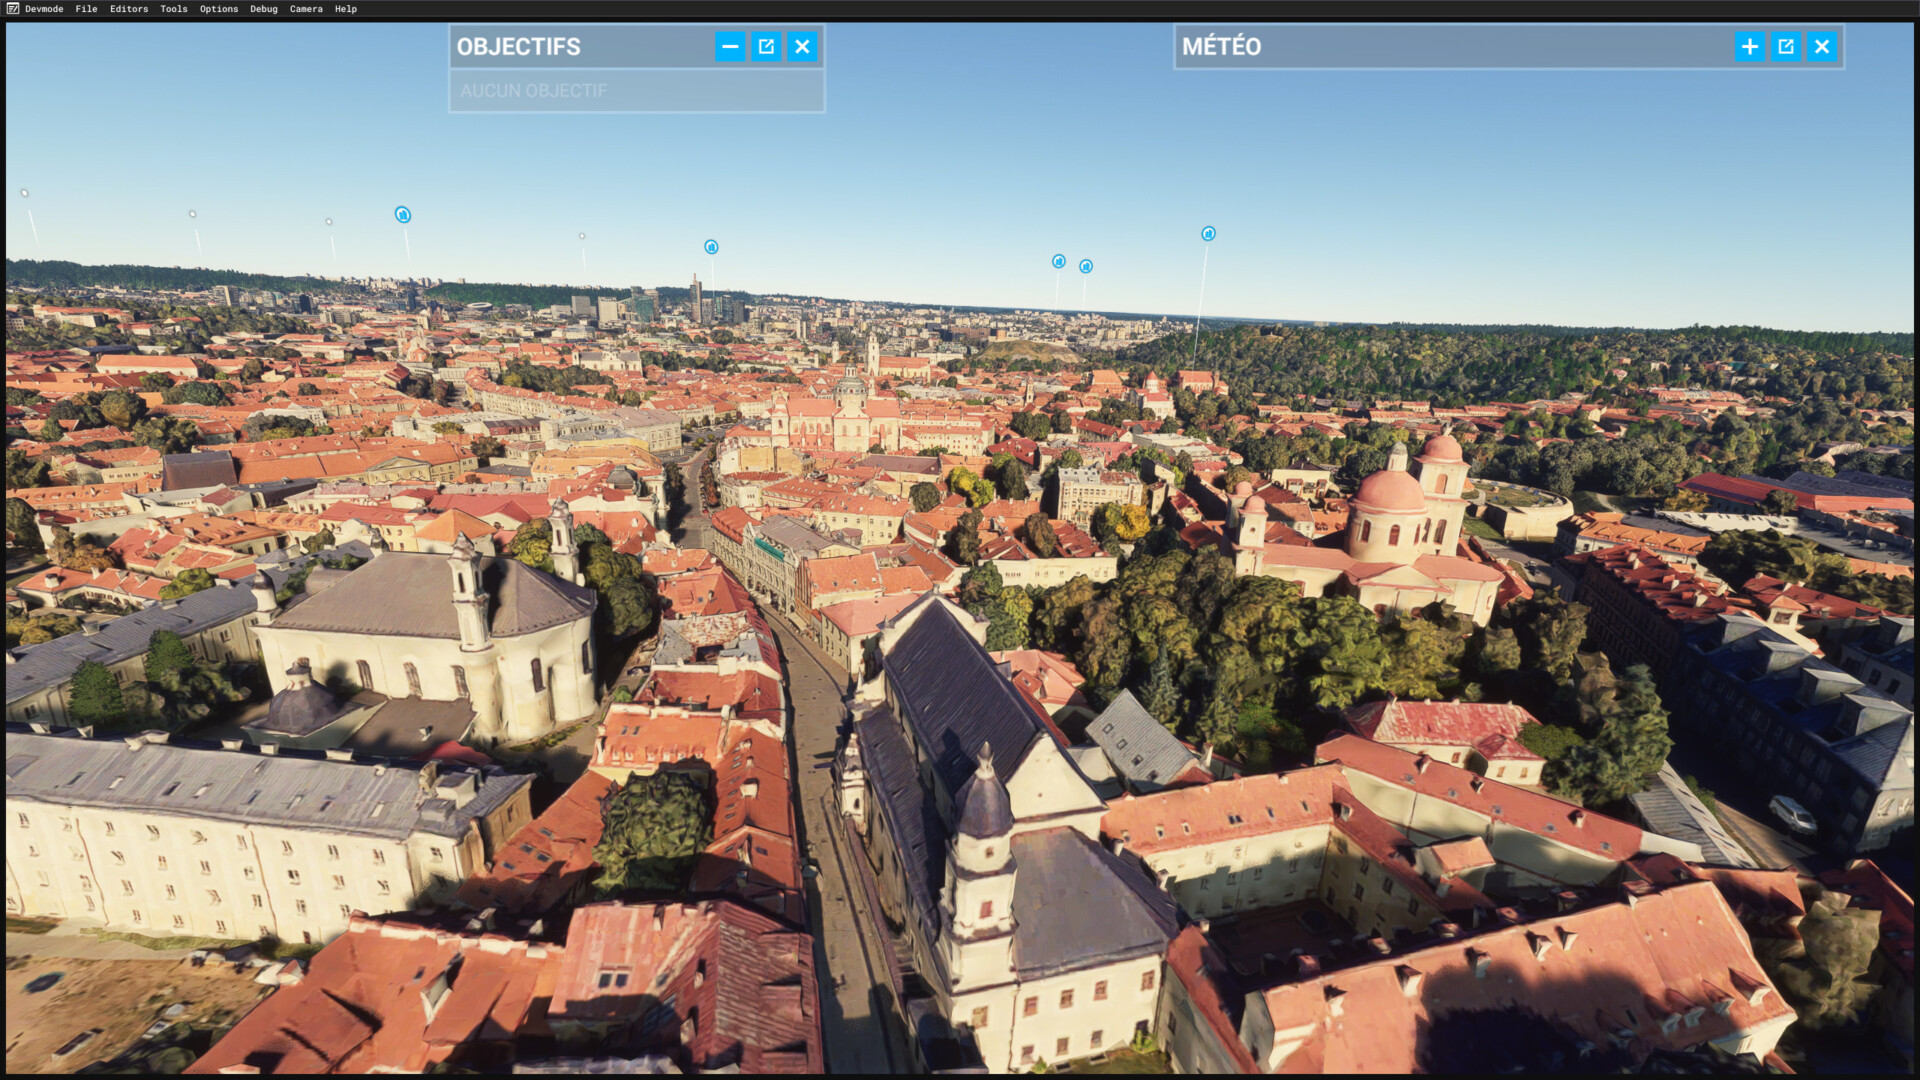The image size is (1920, 1080).
Task: Open the Tools menu
Action: point(173,9)
